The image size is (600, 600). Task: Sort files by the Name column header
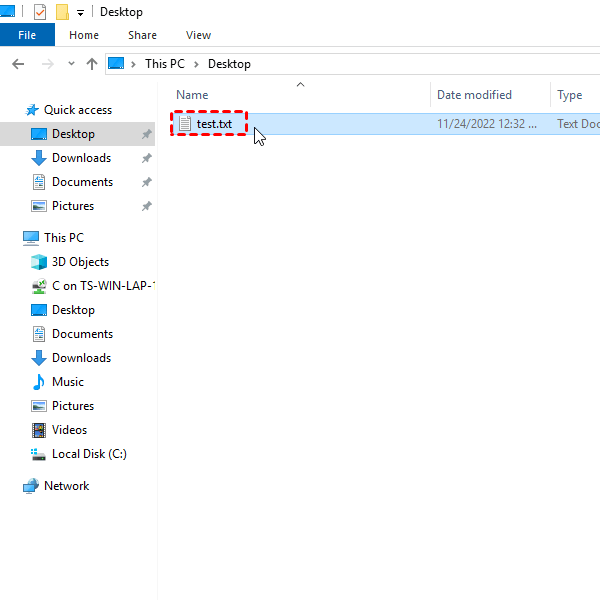[x=192, y=95]
